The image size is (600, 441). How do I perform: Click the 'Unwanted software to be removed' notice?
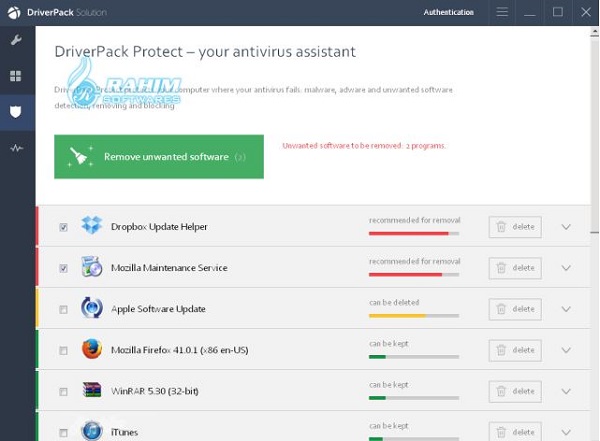click(x=364, y=146)
